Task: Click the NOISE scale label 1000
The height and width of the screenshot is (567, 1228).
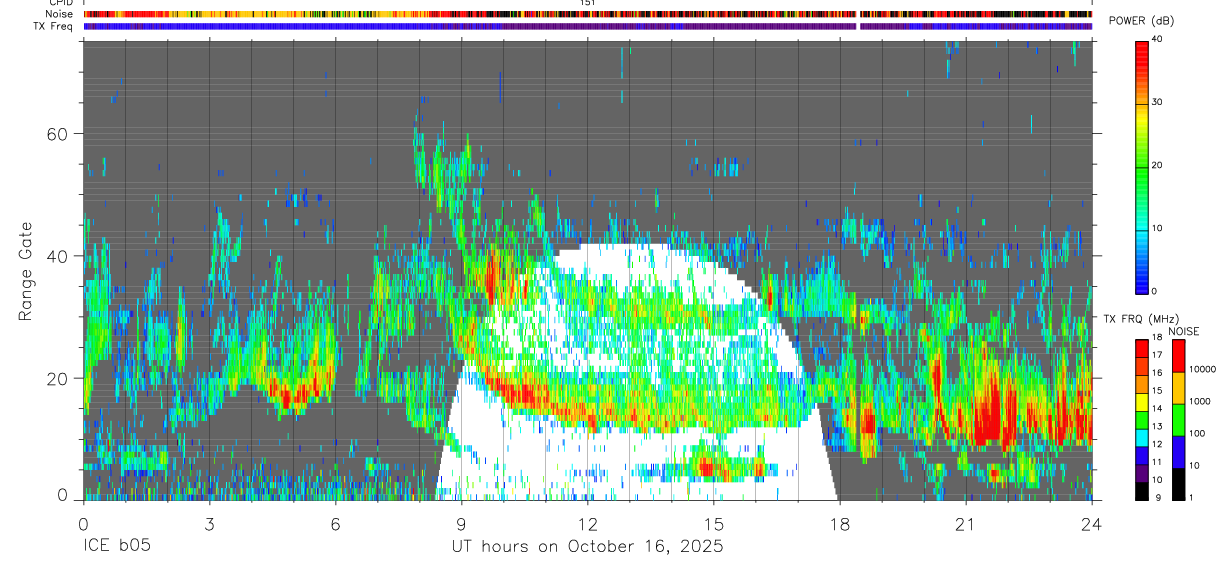Action: pyautogui.click(x=1200, y=402)
